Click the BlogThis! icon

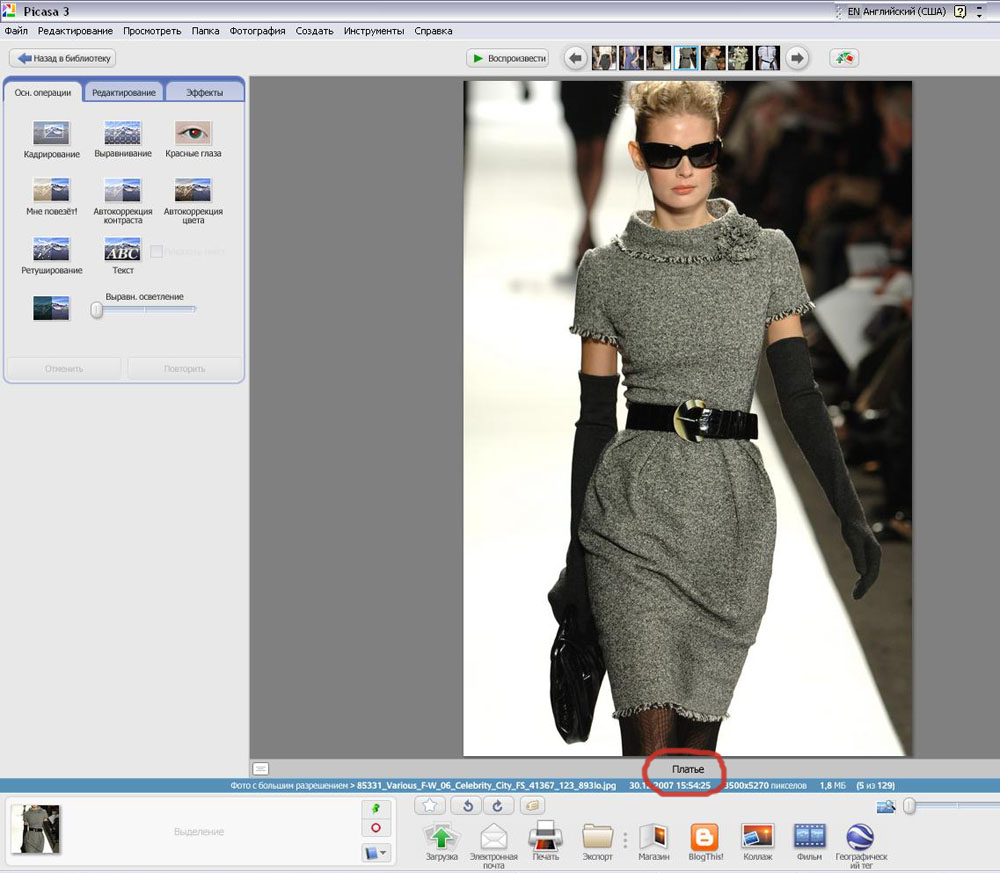click(706, 836)
